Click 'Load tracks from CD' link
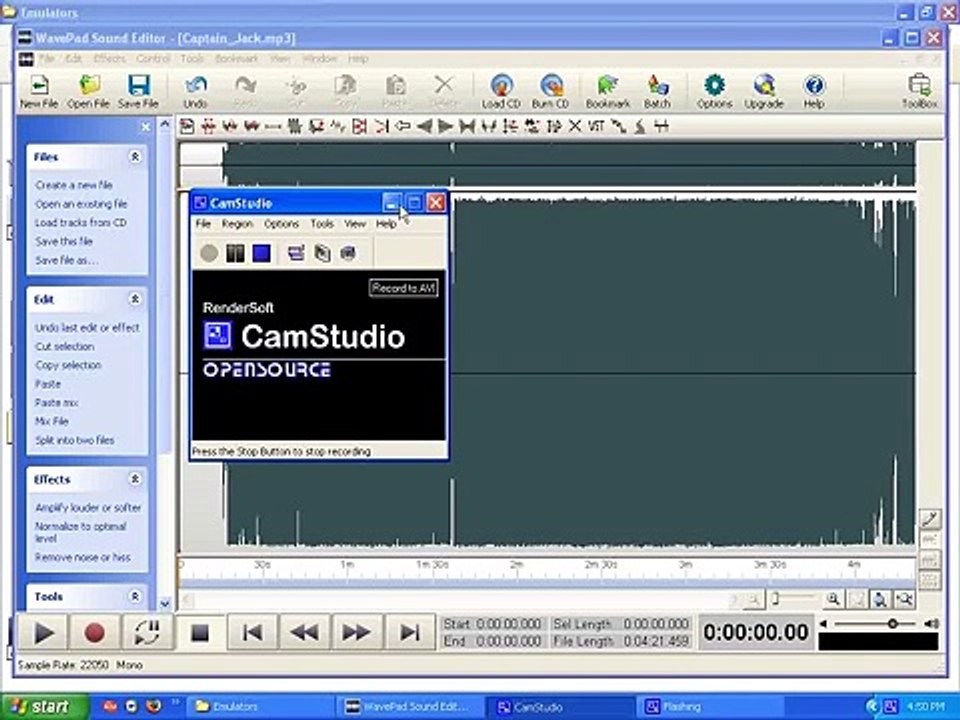The height and width of the screenshot is (720, 960). point(81,222)
